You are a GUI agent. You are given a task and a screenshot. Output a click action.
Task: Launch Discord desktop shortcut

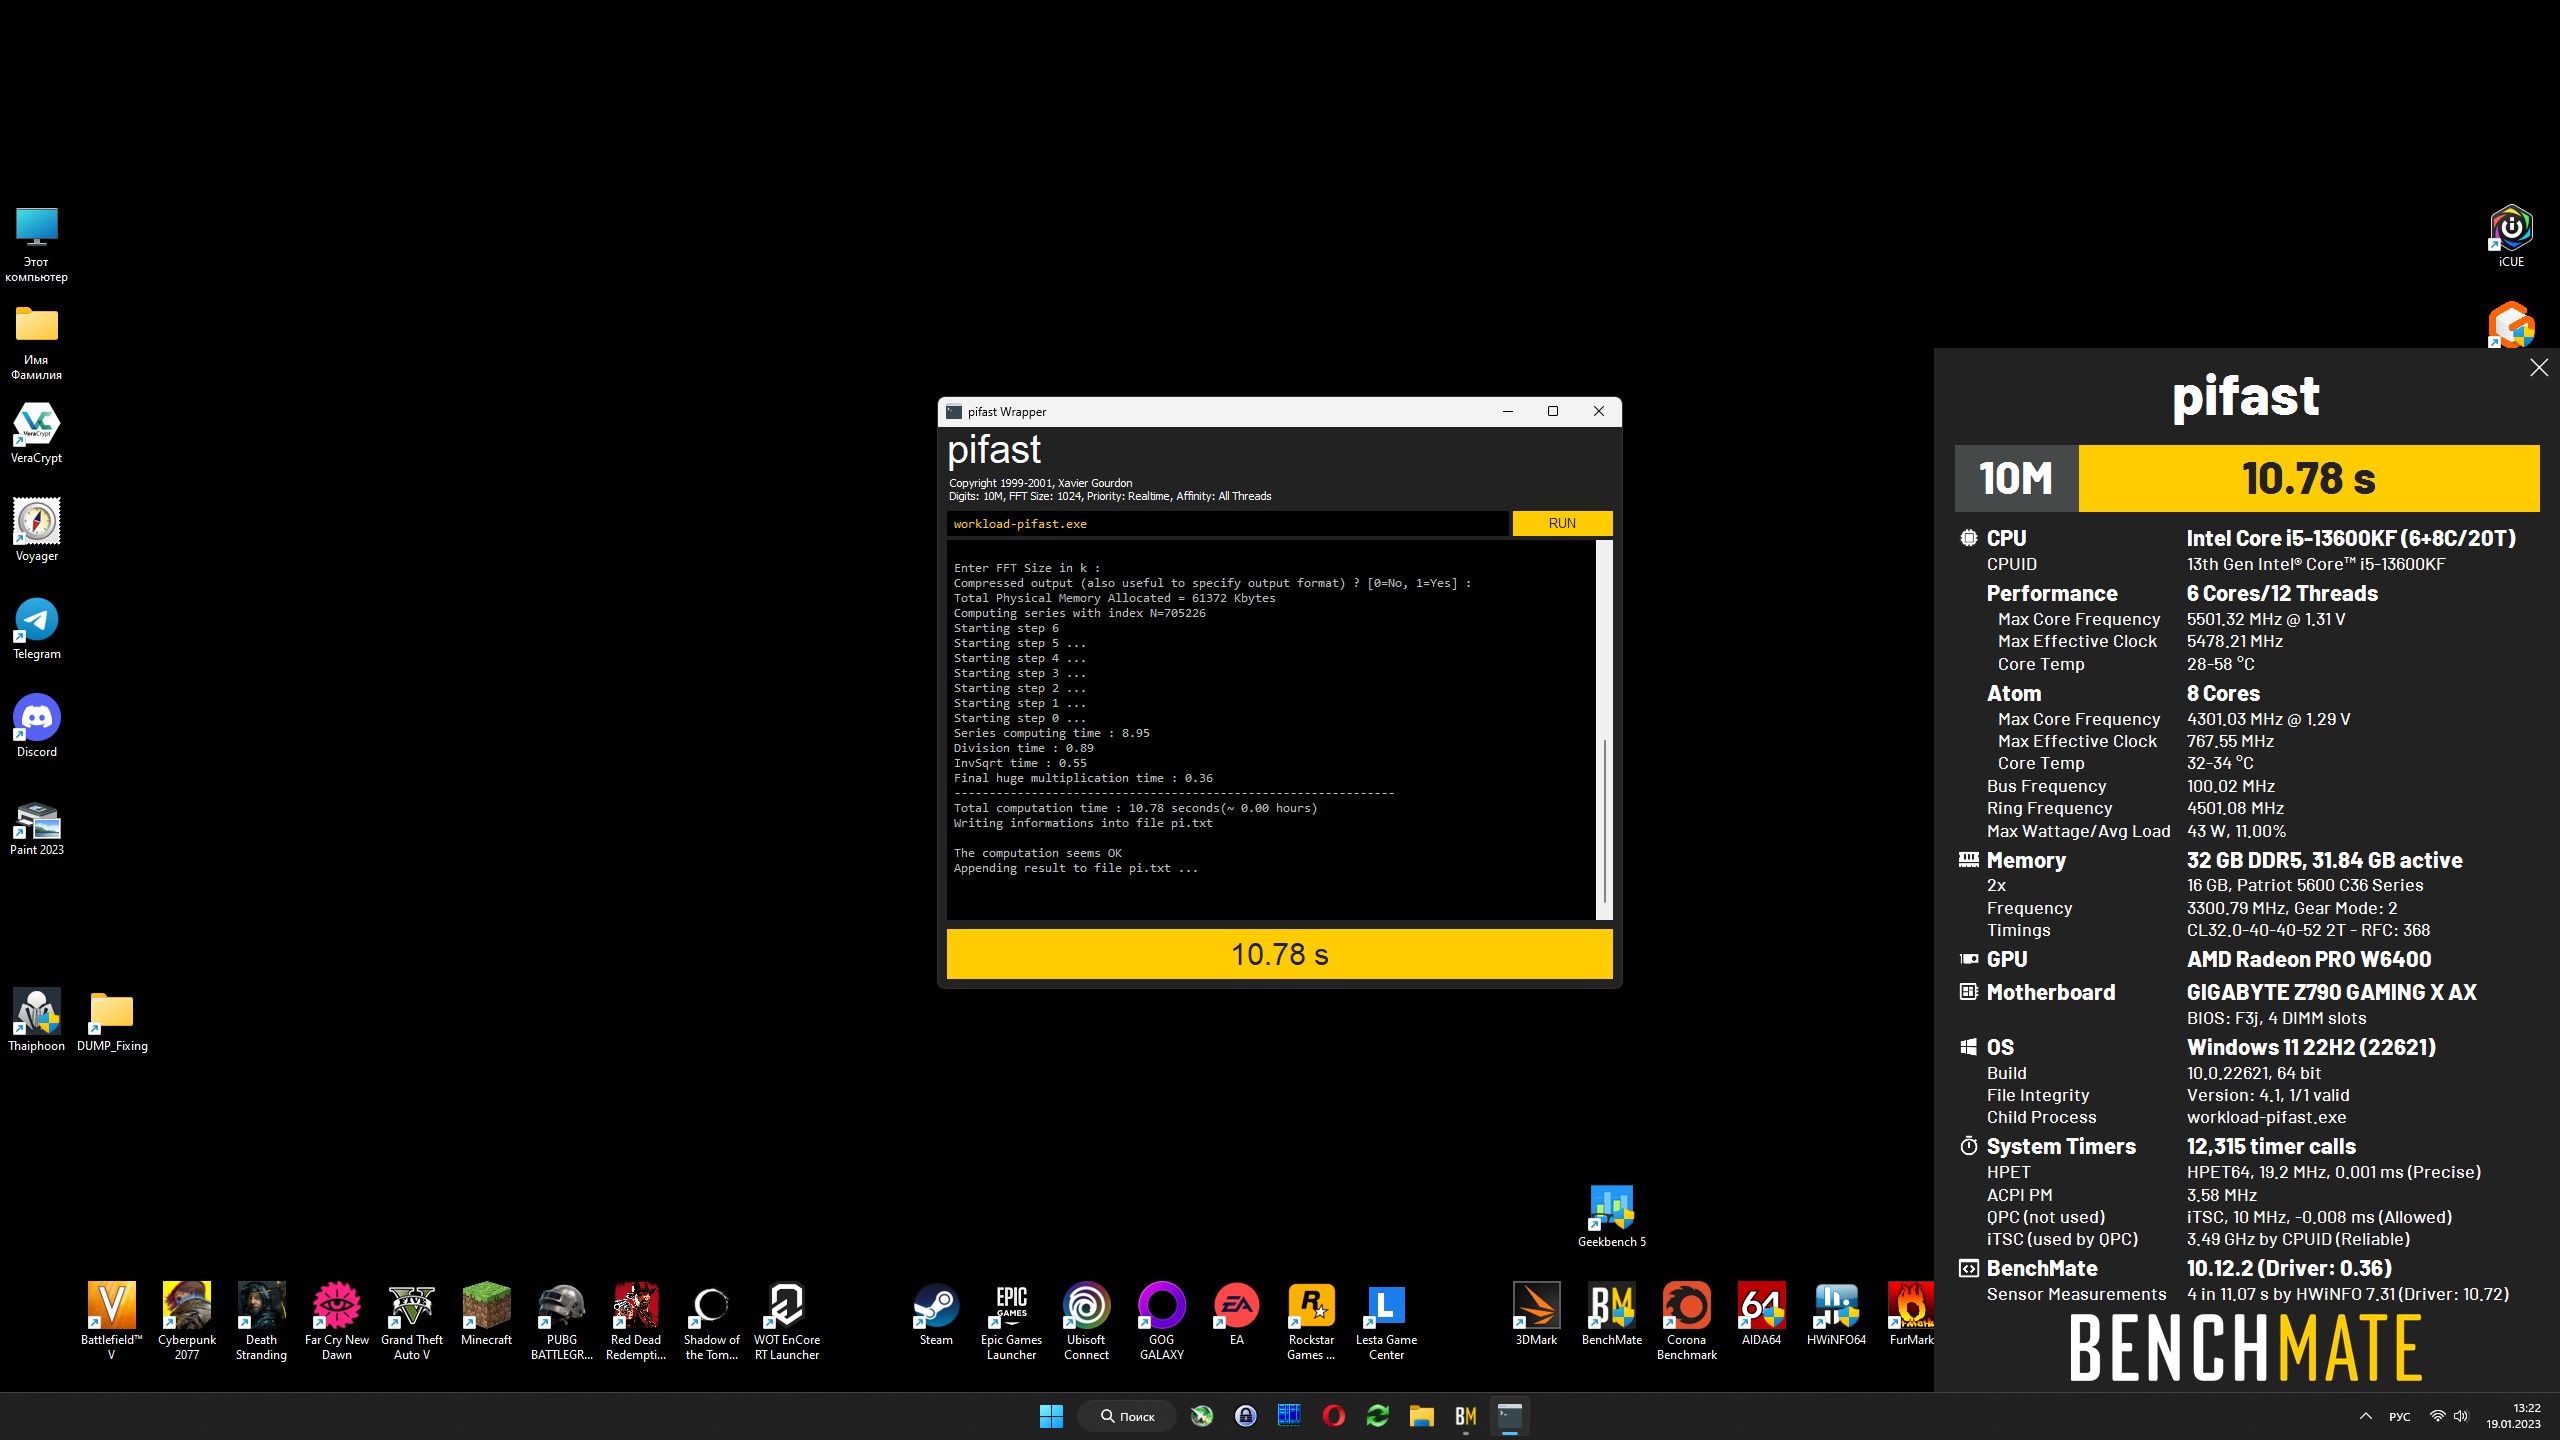point(37,727)
